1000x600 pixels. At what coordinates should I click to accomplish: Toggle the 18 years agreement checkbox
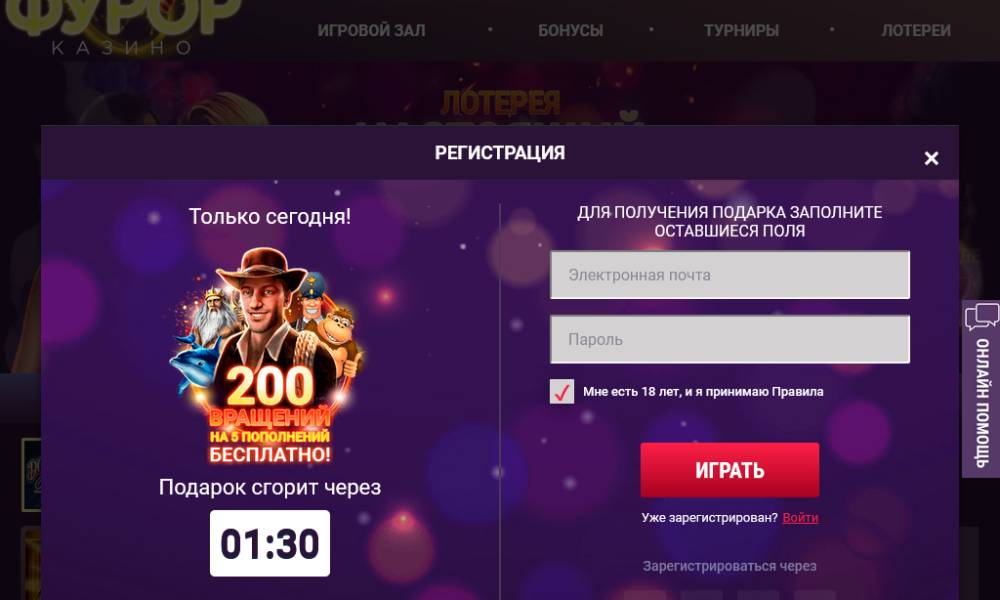[x=562, y=391]
